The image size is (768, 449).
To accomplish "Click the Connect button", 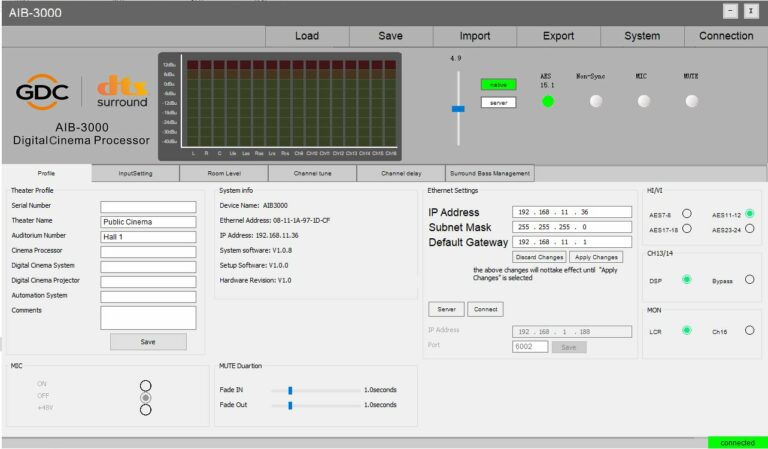I will tap(485, 309).
